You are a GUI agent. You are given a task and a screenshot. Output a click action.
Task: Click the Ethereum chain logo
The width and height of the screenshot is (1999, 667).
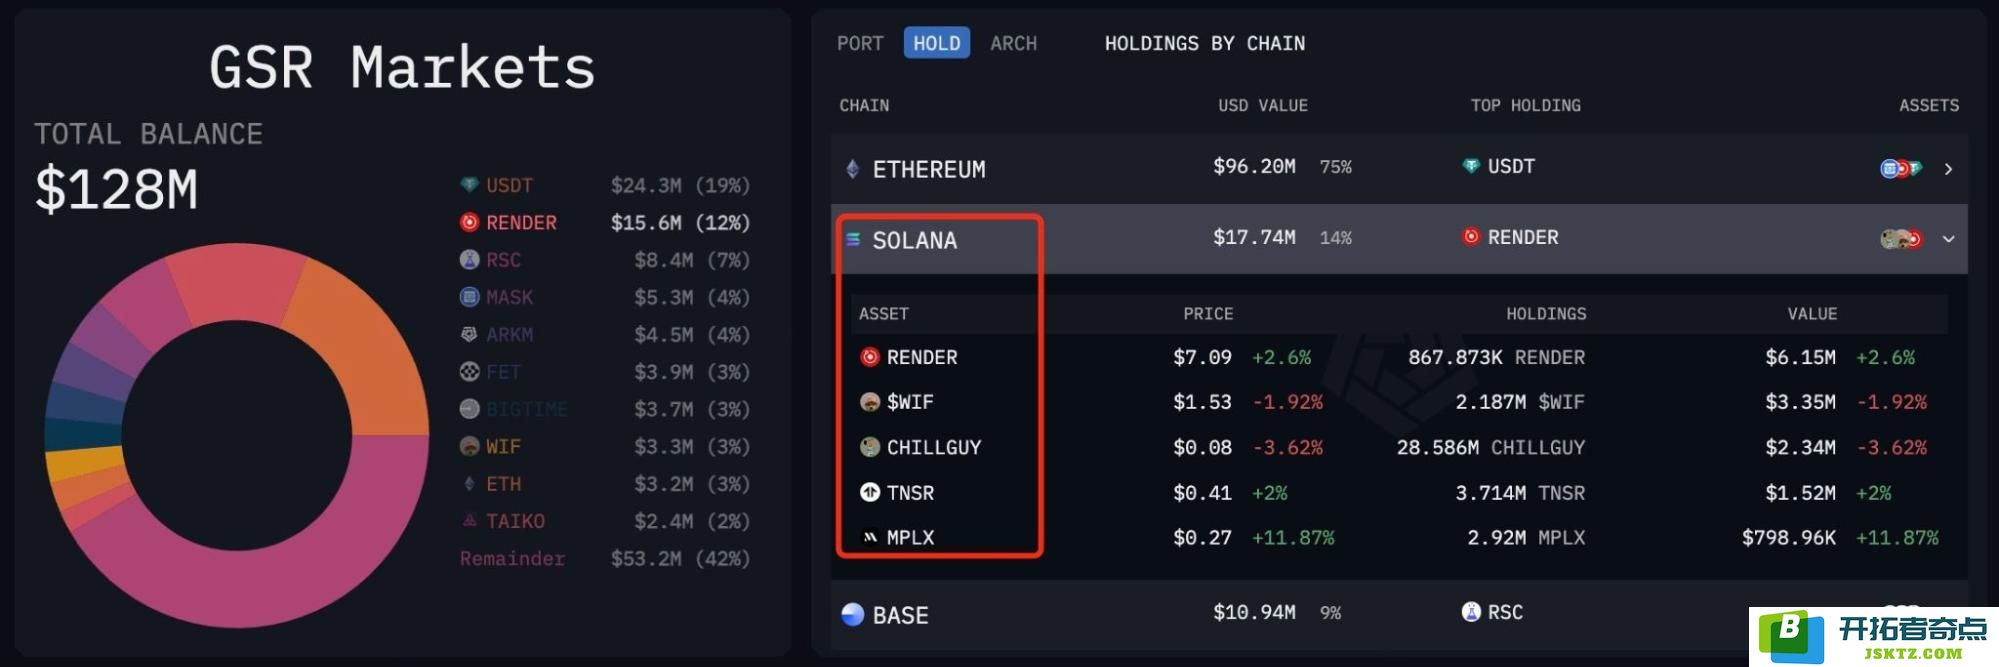click(852, 169)
